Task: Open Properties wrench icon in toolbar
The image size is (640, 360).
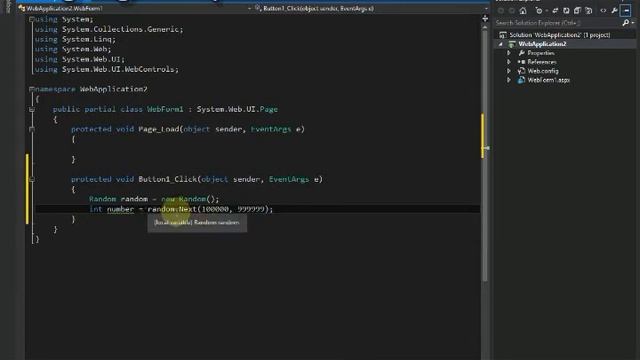Action: coord(614,11)
